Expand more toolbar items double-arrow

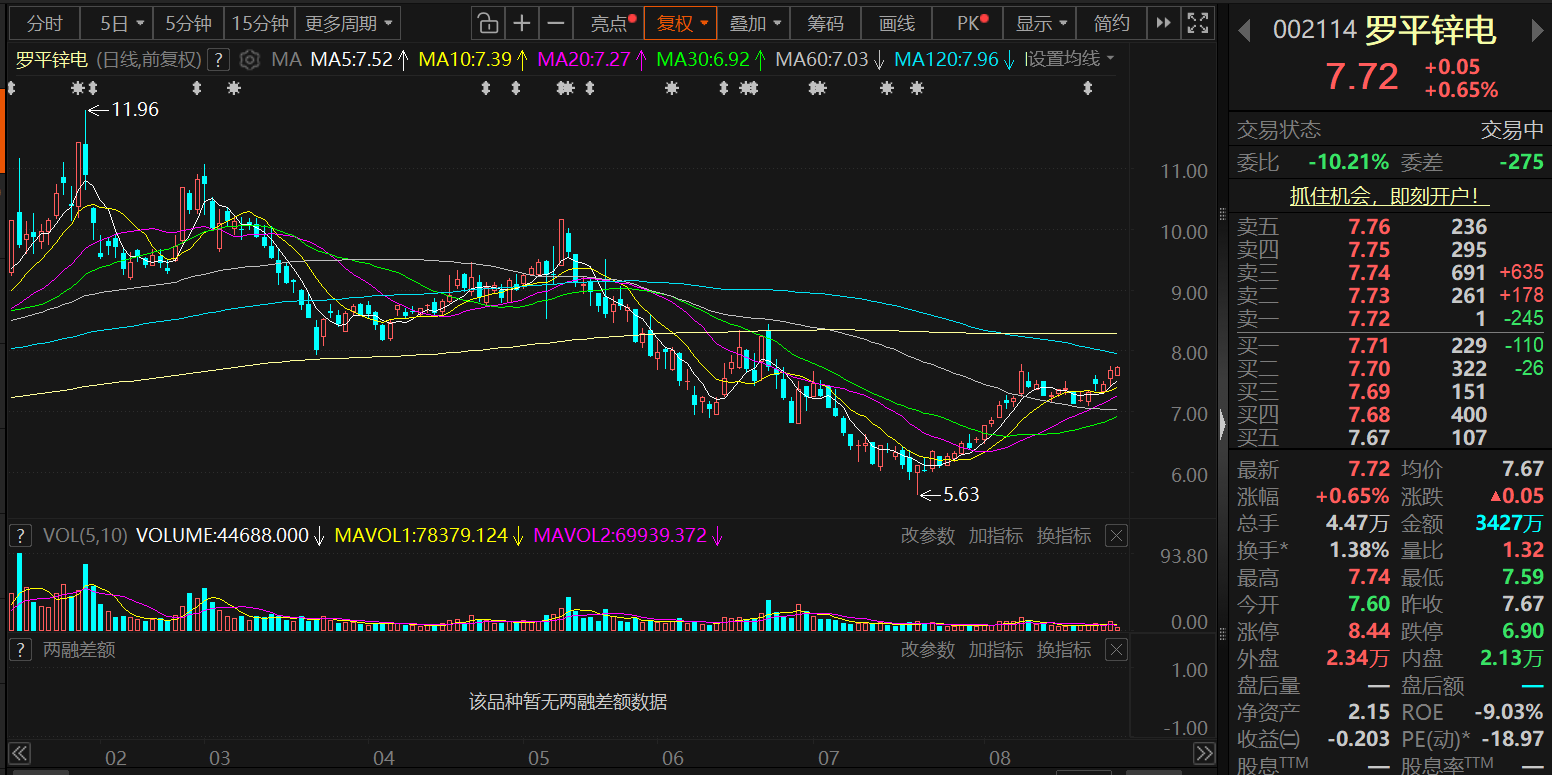(x=1162, y=23)
